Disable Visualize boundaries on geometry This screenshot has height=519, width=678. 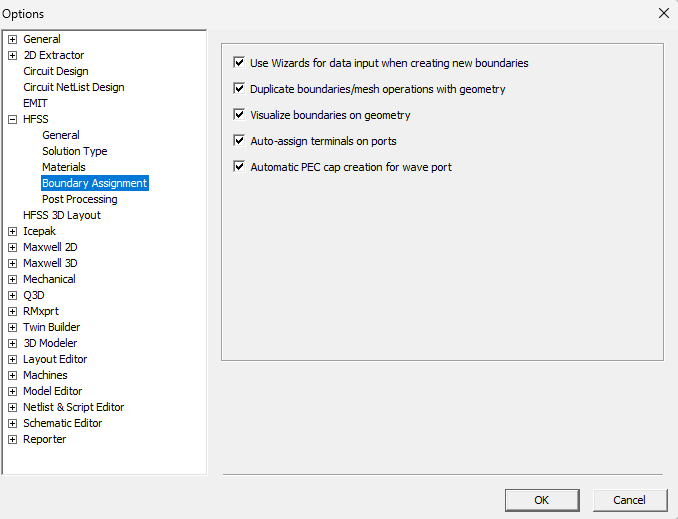tap(239, 115)
